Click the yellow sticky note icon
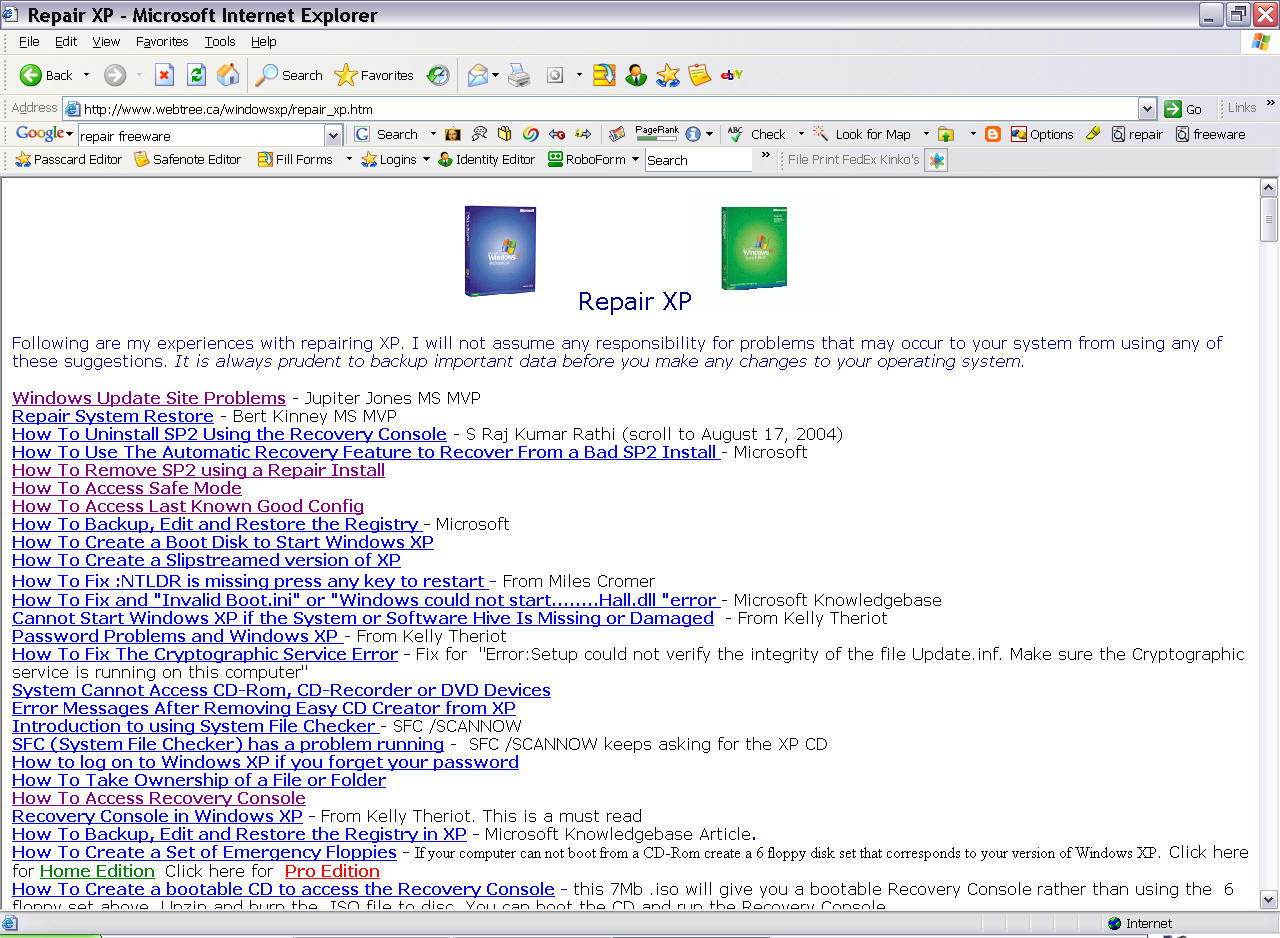 pos(699,75)
